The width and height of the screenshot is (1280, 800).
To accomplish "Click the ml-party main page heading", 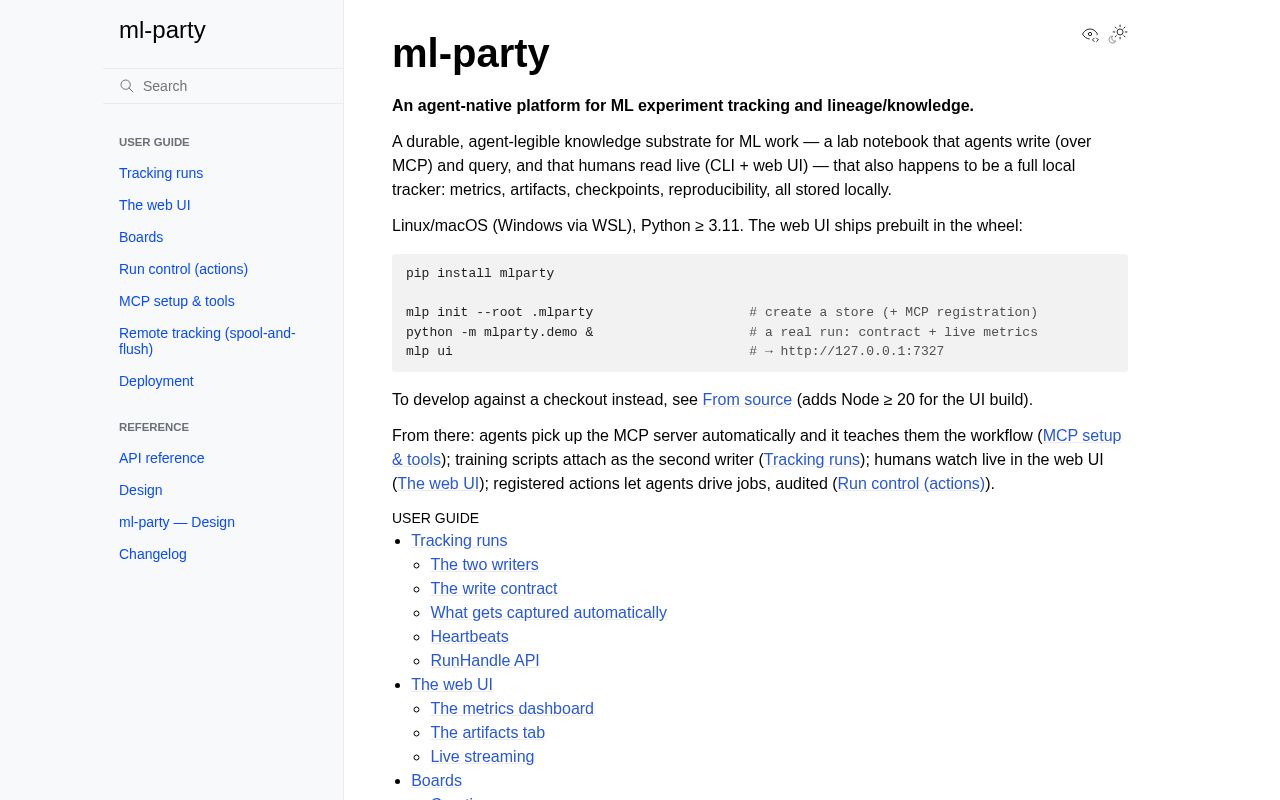I will point(470,53).
